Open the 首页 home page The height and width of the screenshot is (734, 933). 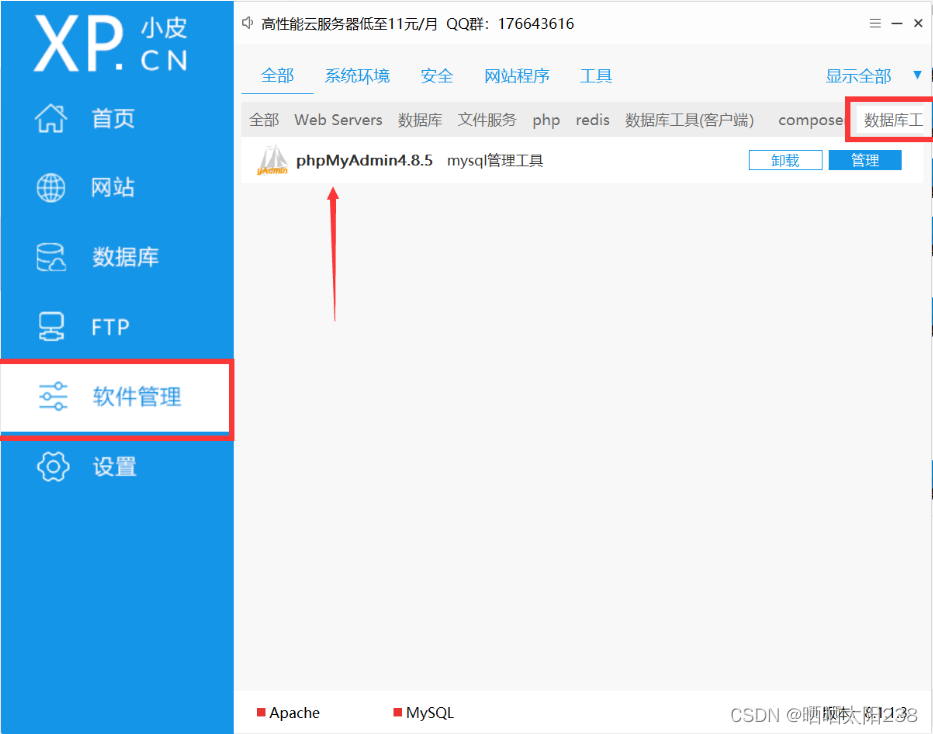pos(90,118)
